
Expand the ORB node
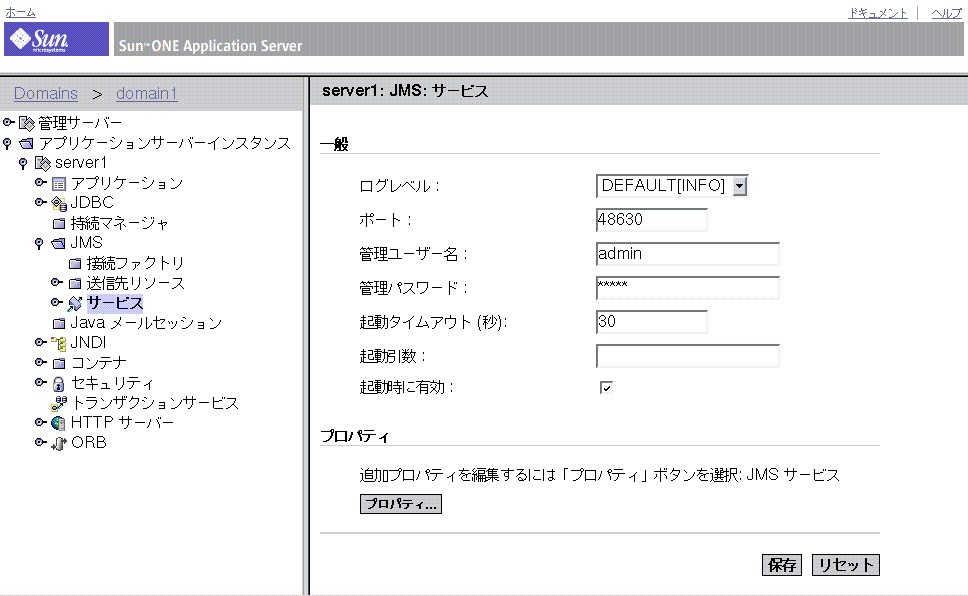pos(41,442)
